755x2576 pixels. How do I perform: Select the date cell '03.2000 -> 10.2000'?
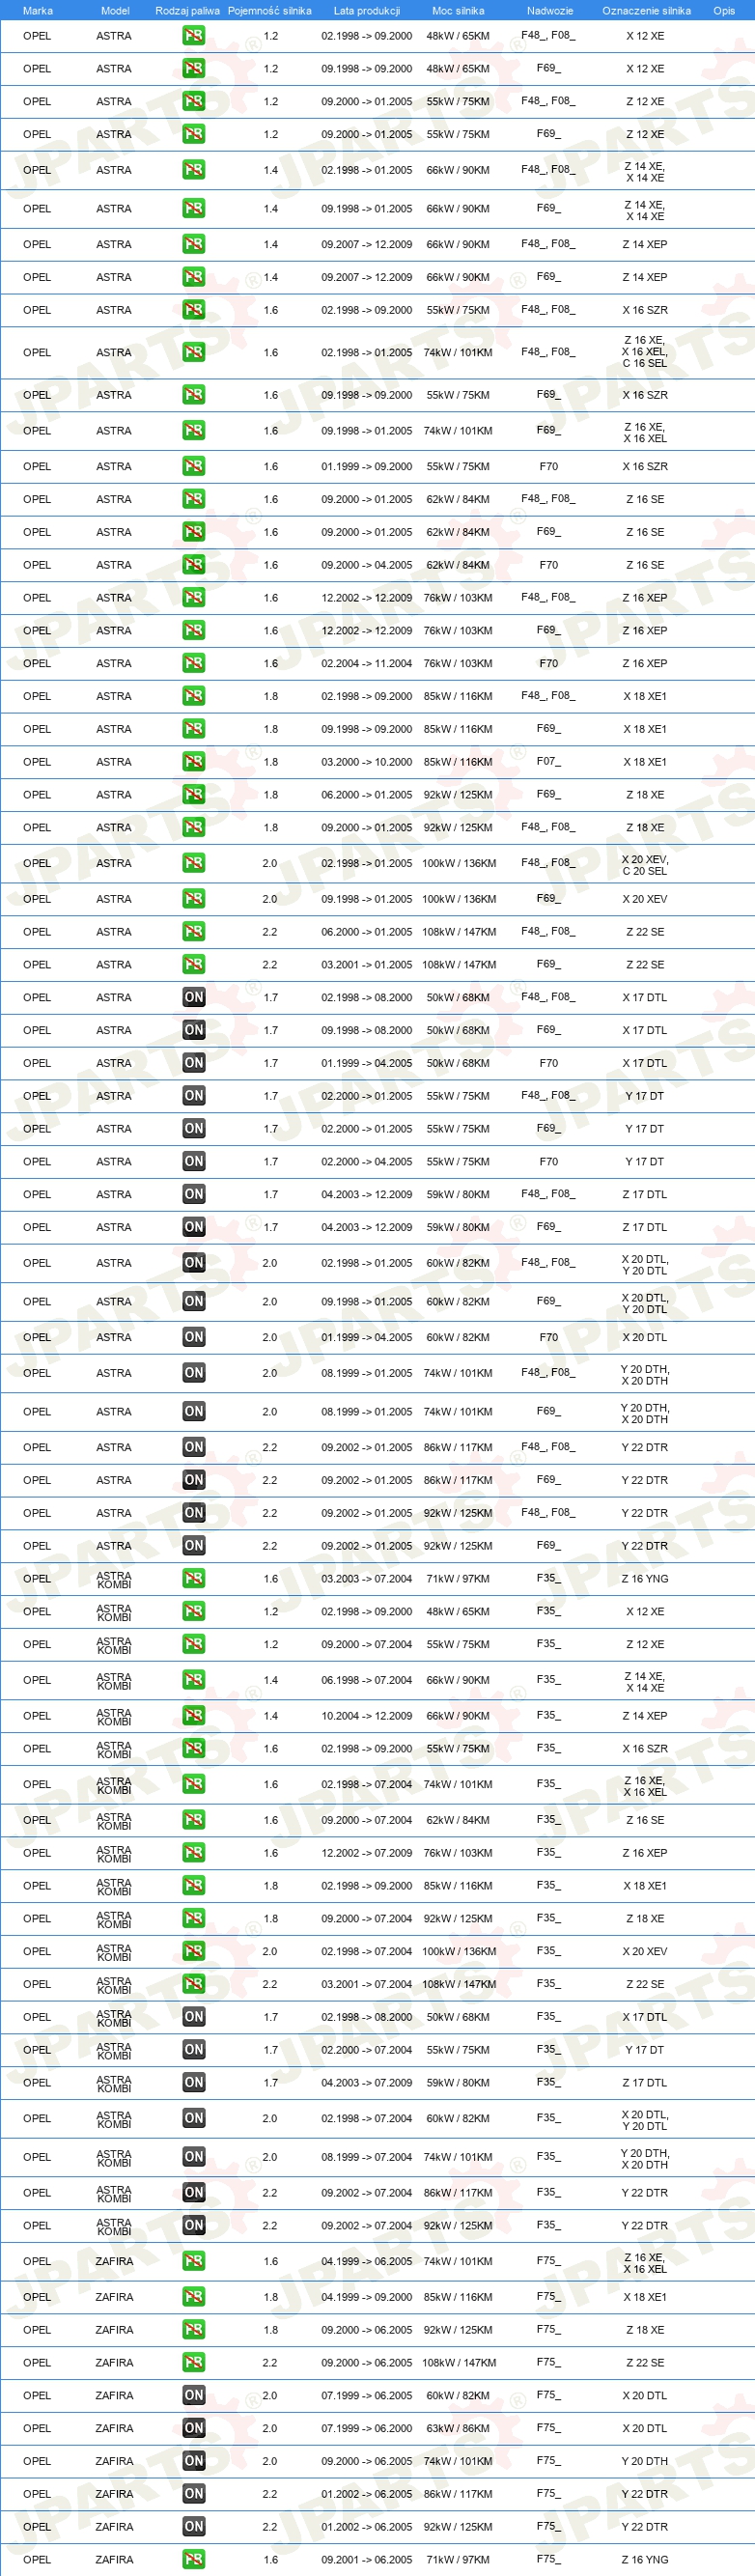[x=366, y=762]
